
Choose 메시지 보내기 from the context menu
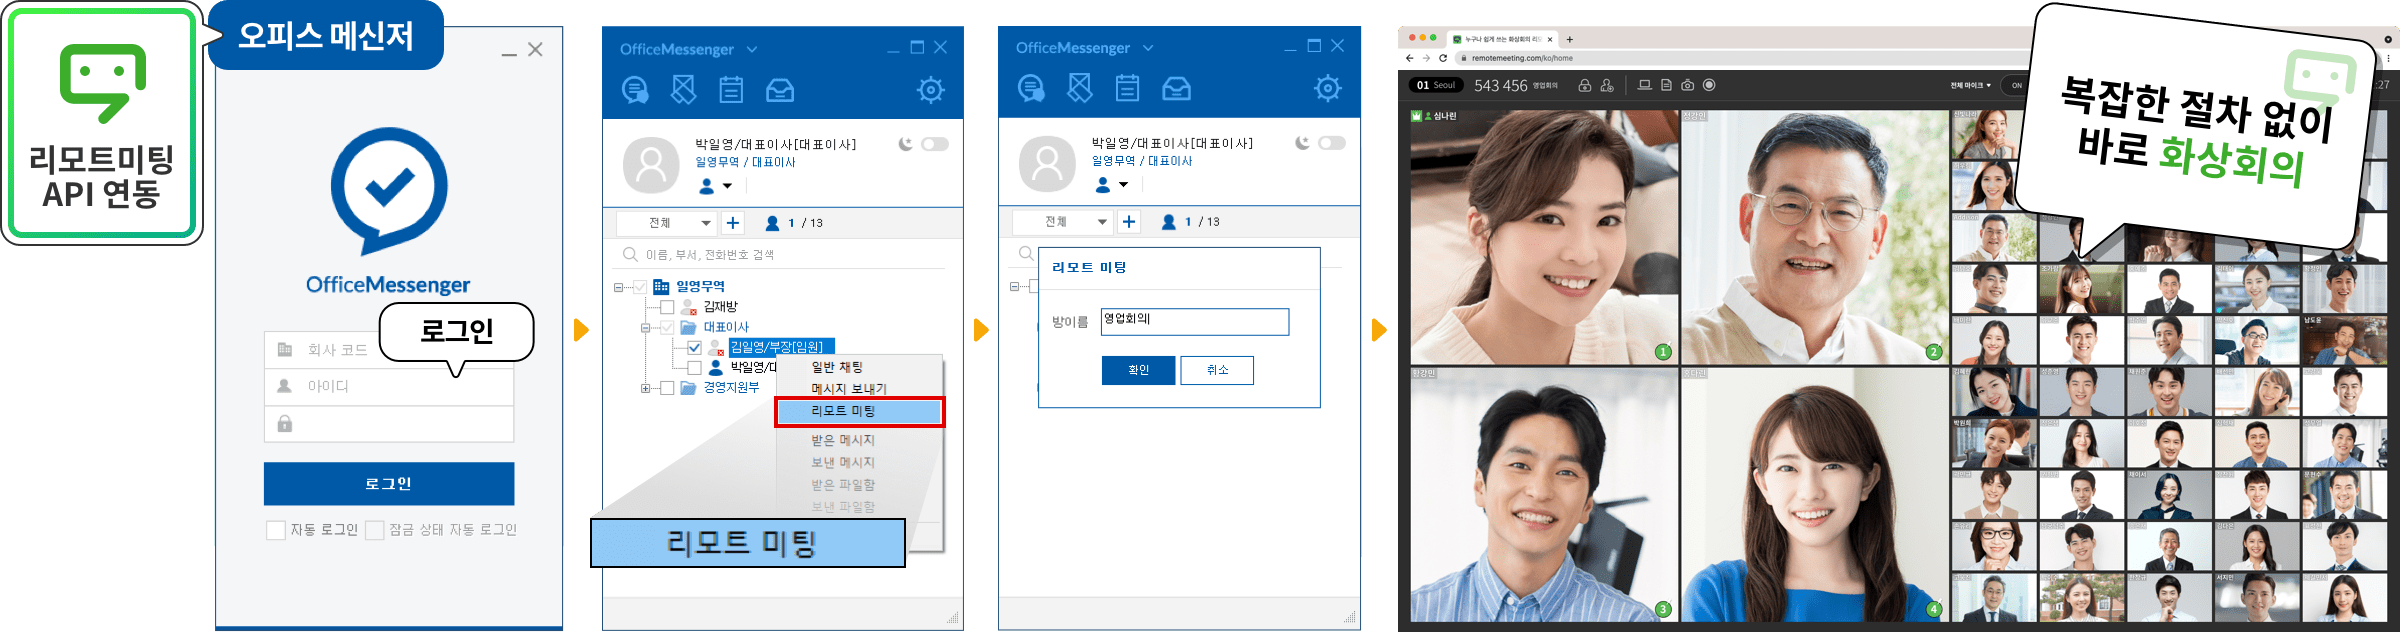(860, 389)
